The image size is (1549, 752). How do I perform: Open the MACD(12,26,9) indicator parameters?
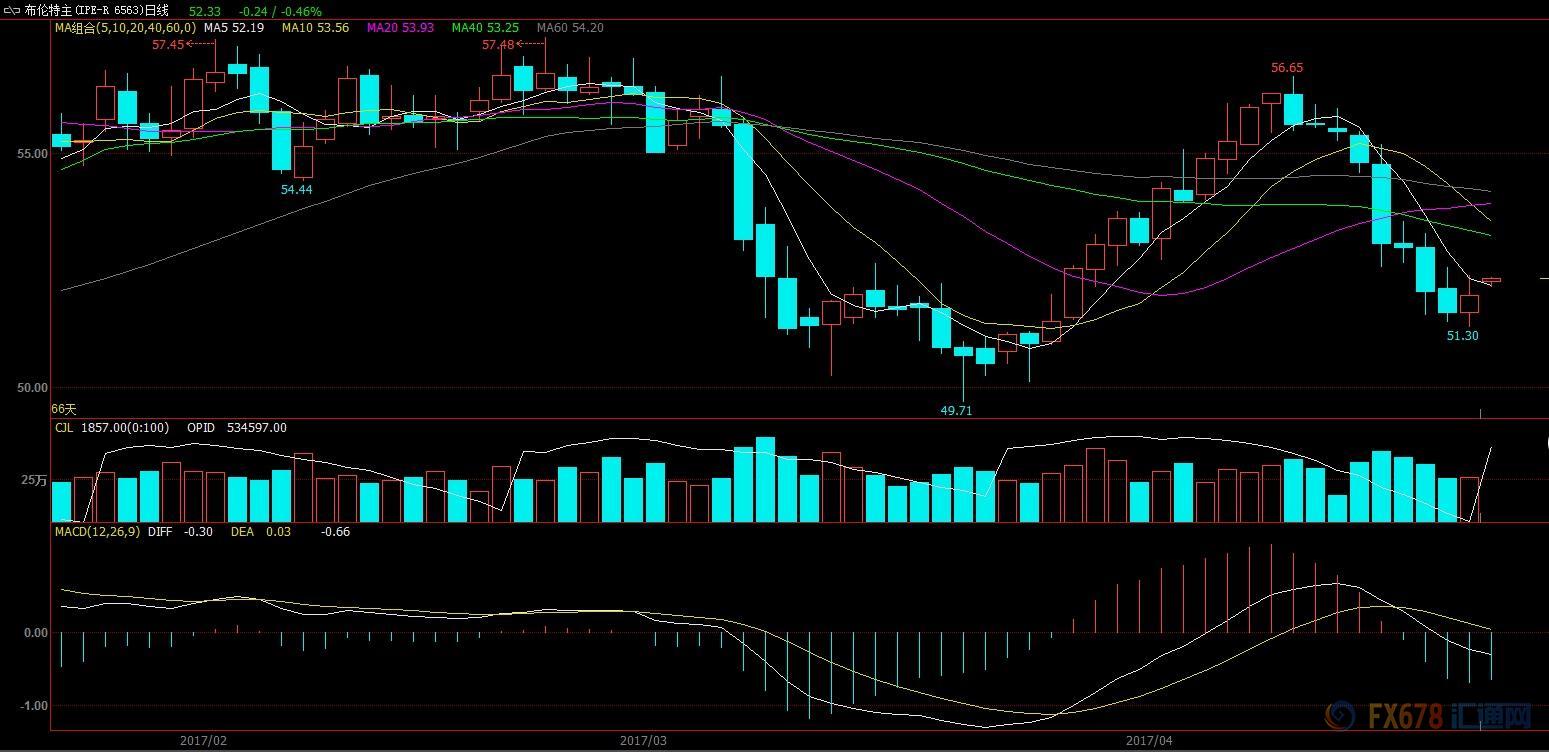pyautogui.click(x=97, y=532)
